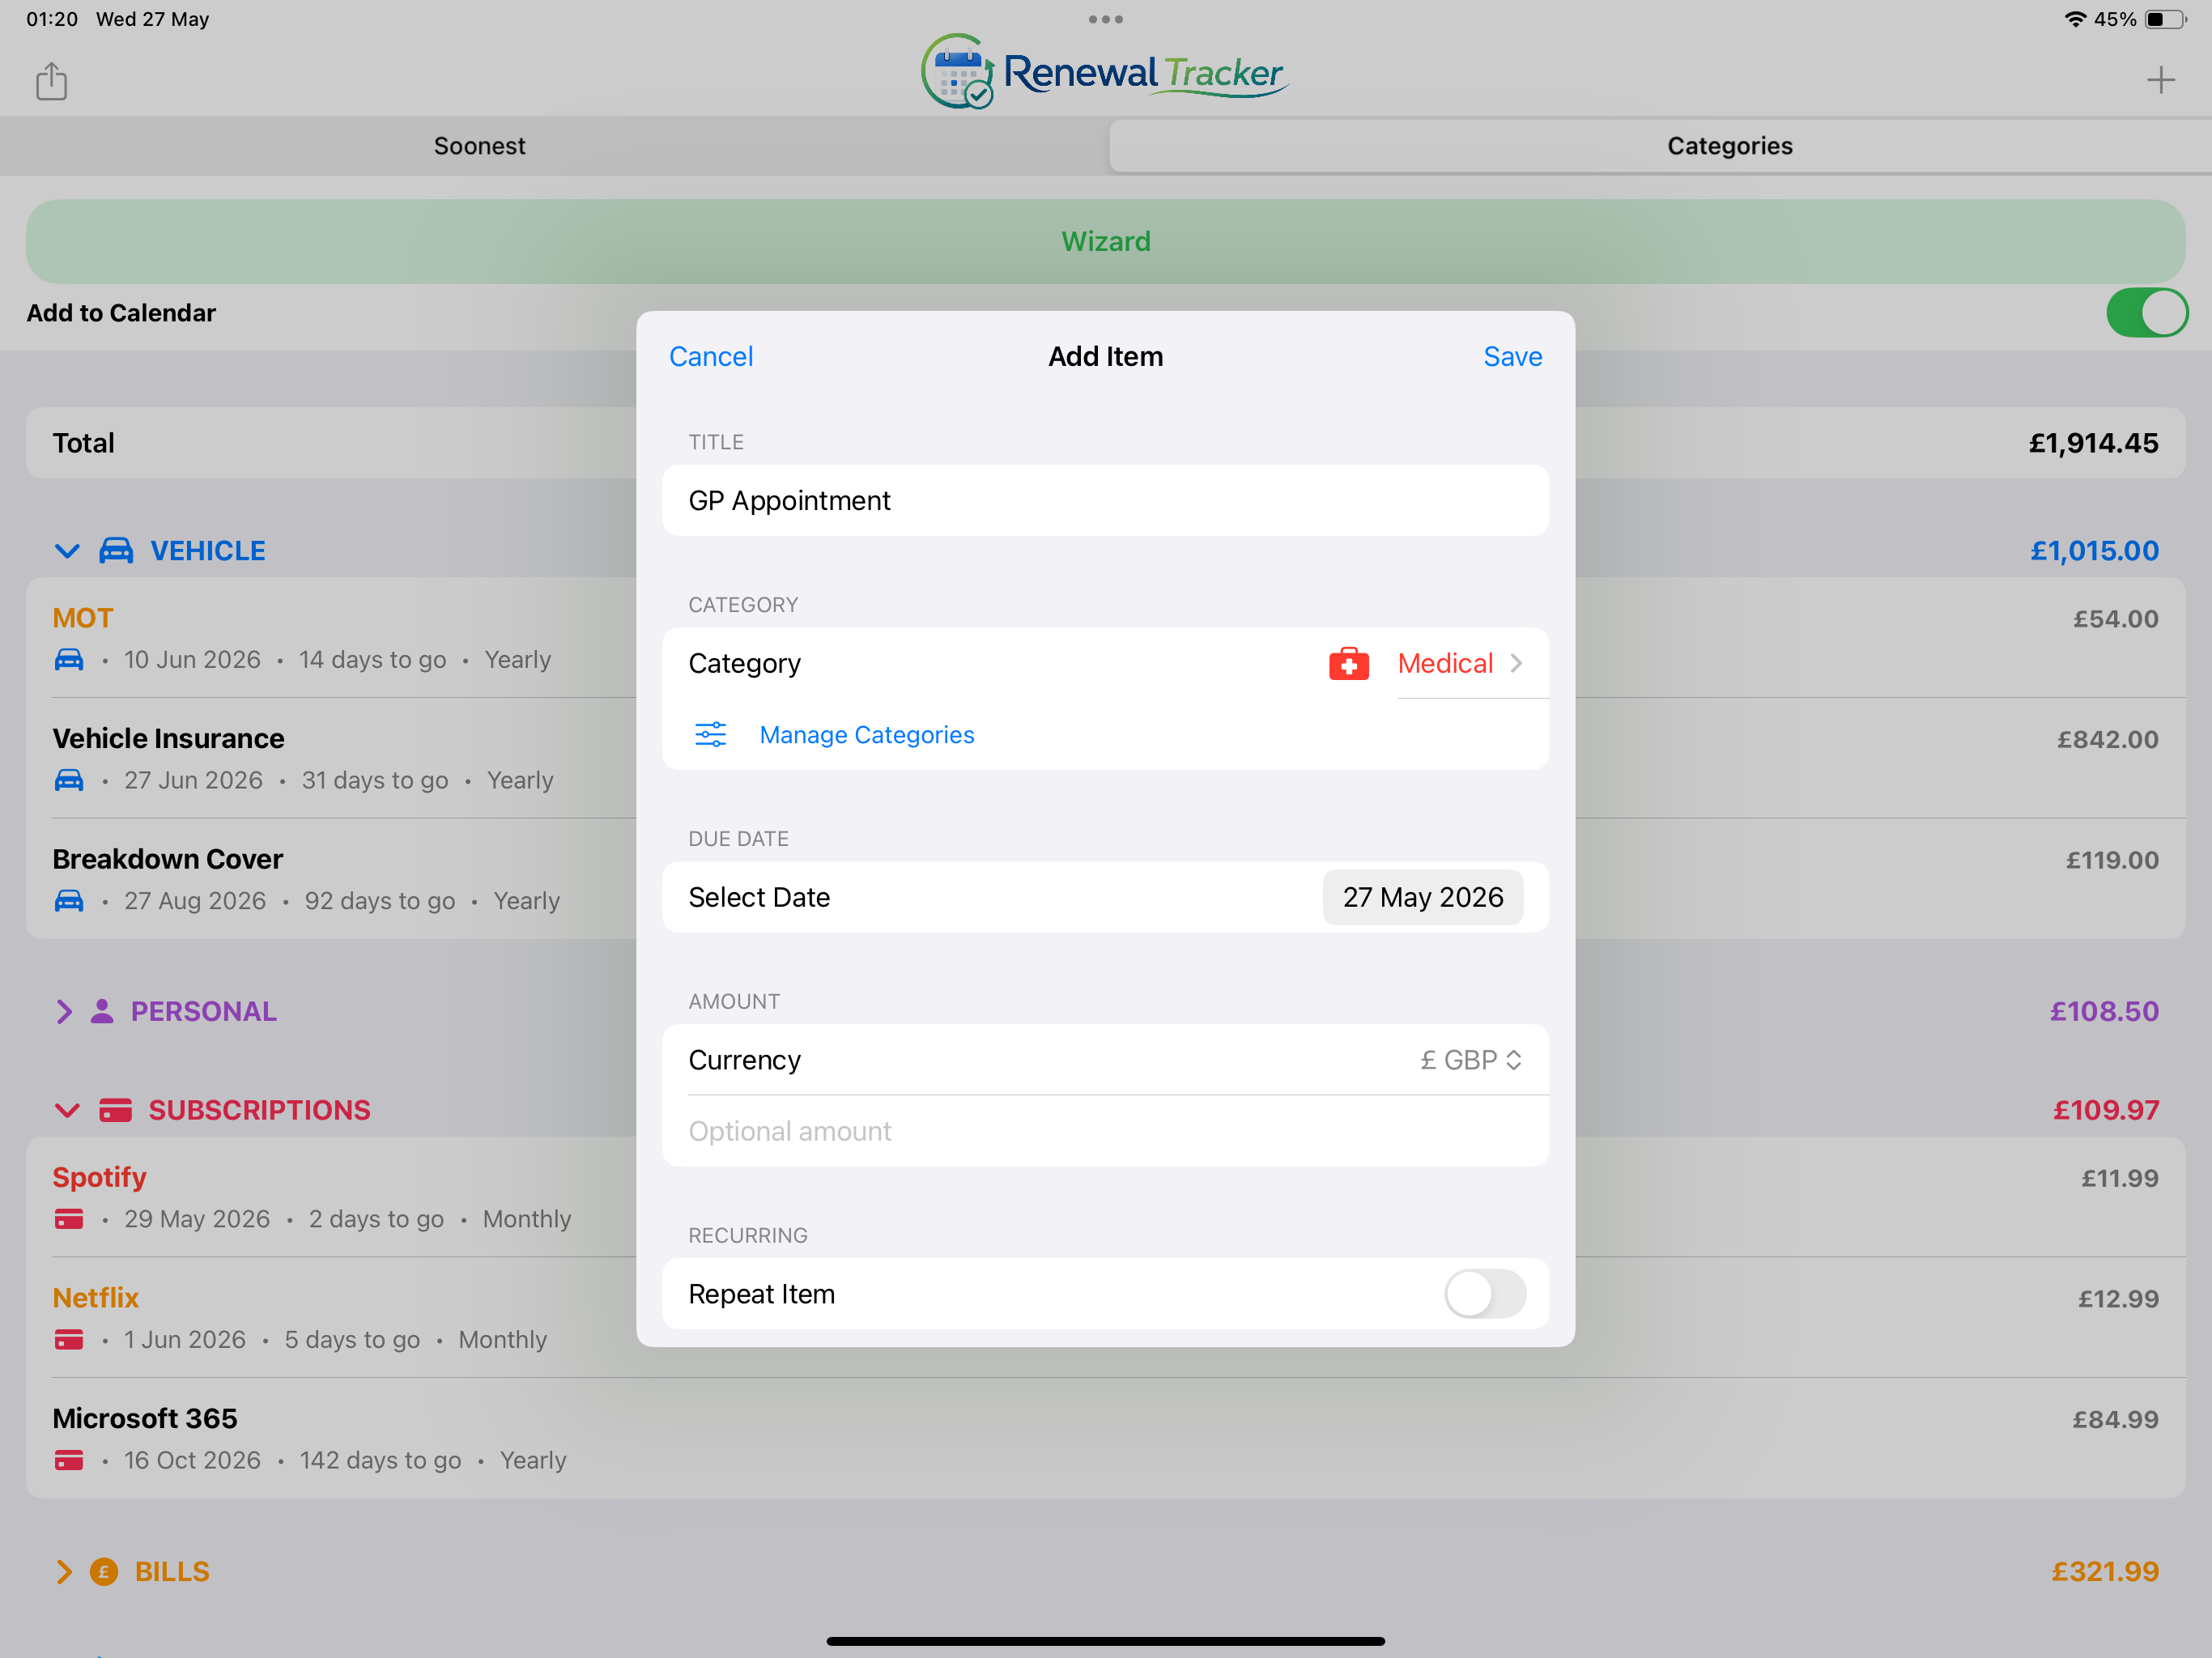
Task: Tap the card icon under Spotify
Action: tap(69, 1219)
